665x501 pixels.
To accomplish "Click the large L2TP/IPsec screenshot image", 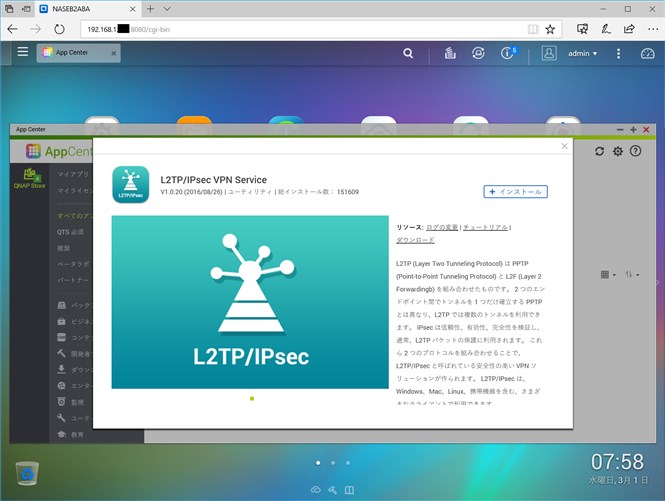I will 250,302.
